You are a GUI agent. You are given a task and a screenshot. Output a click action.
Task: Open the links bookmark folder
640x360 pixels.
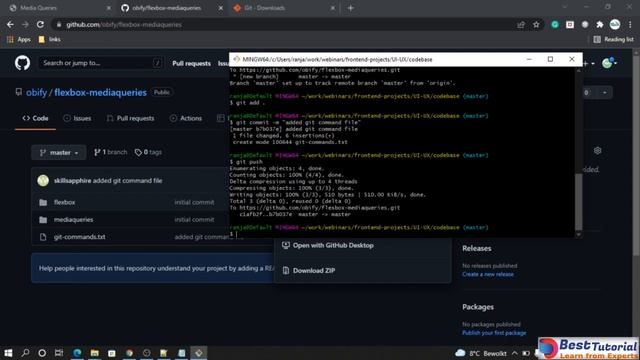(x=49, y=40)
